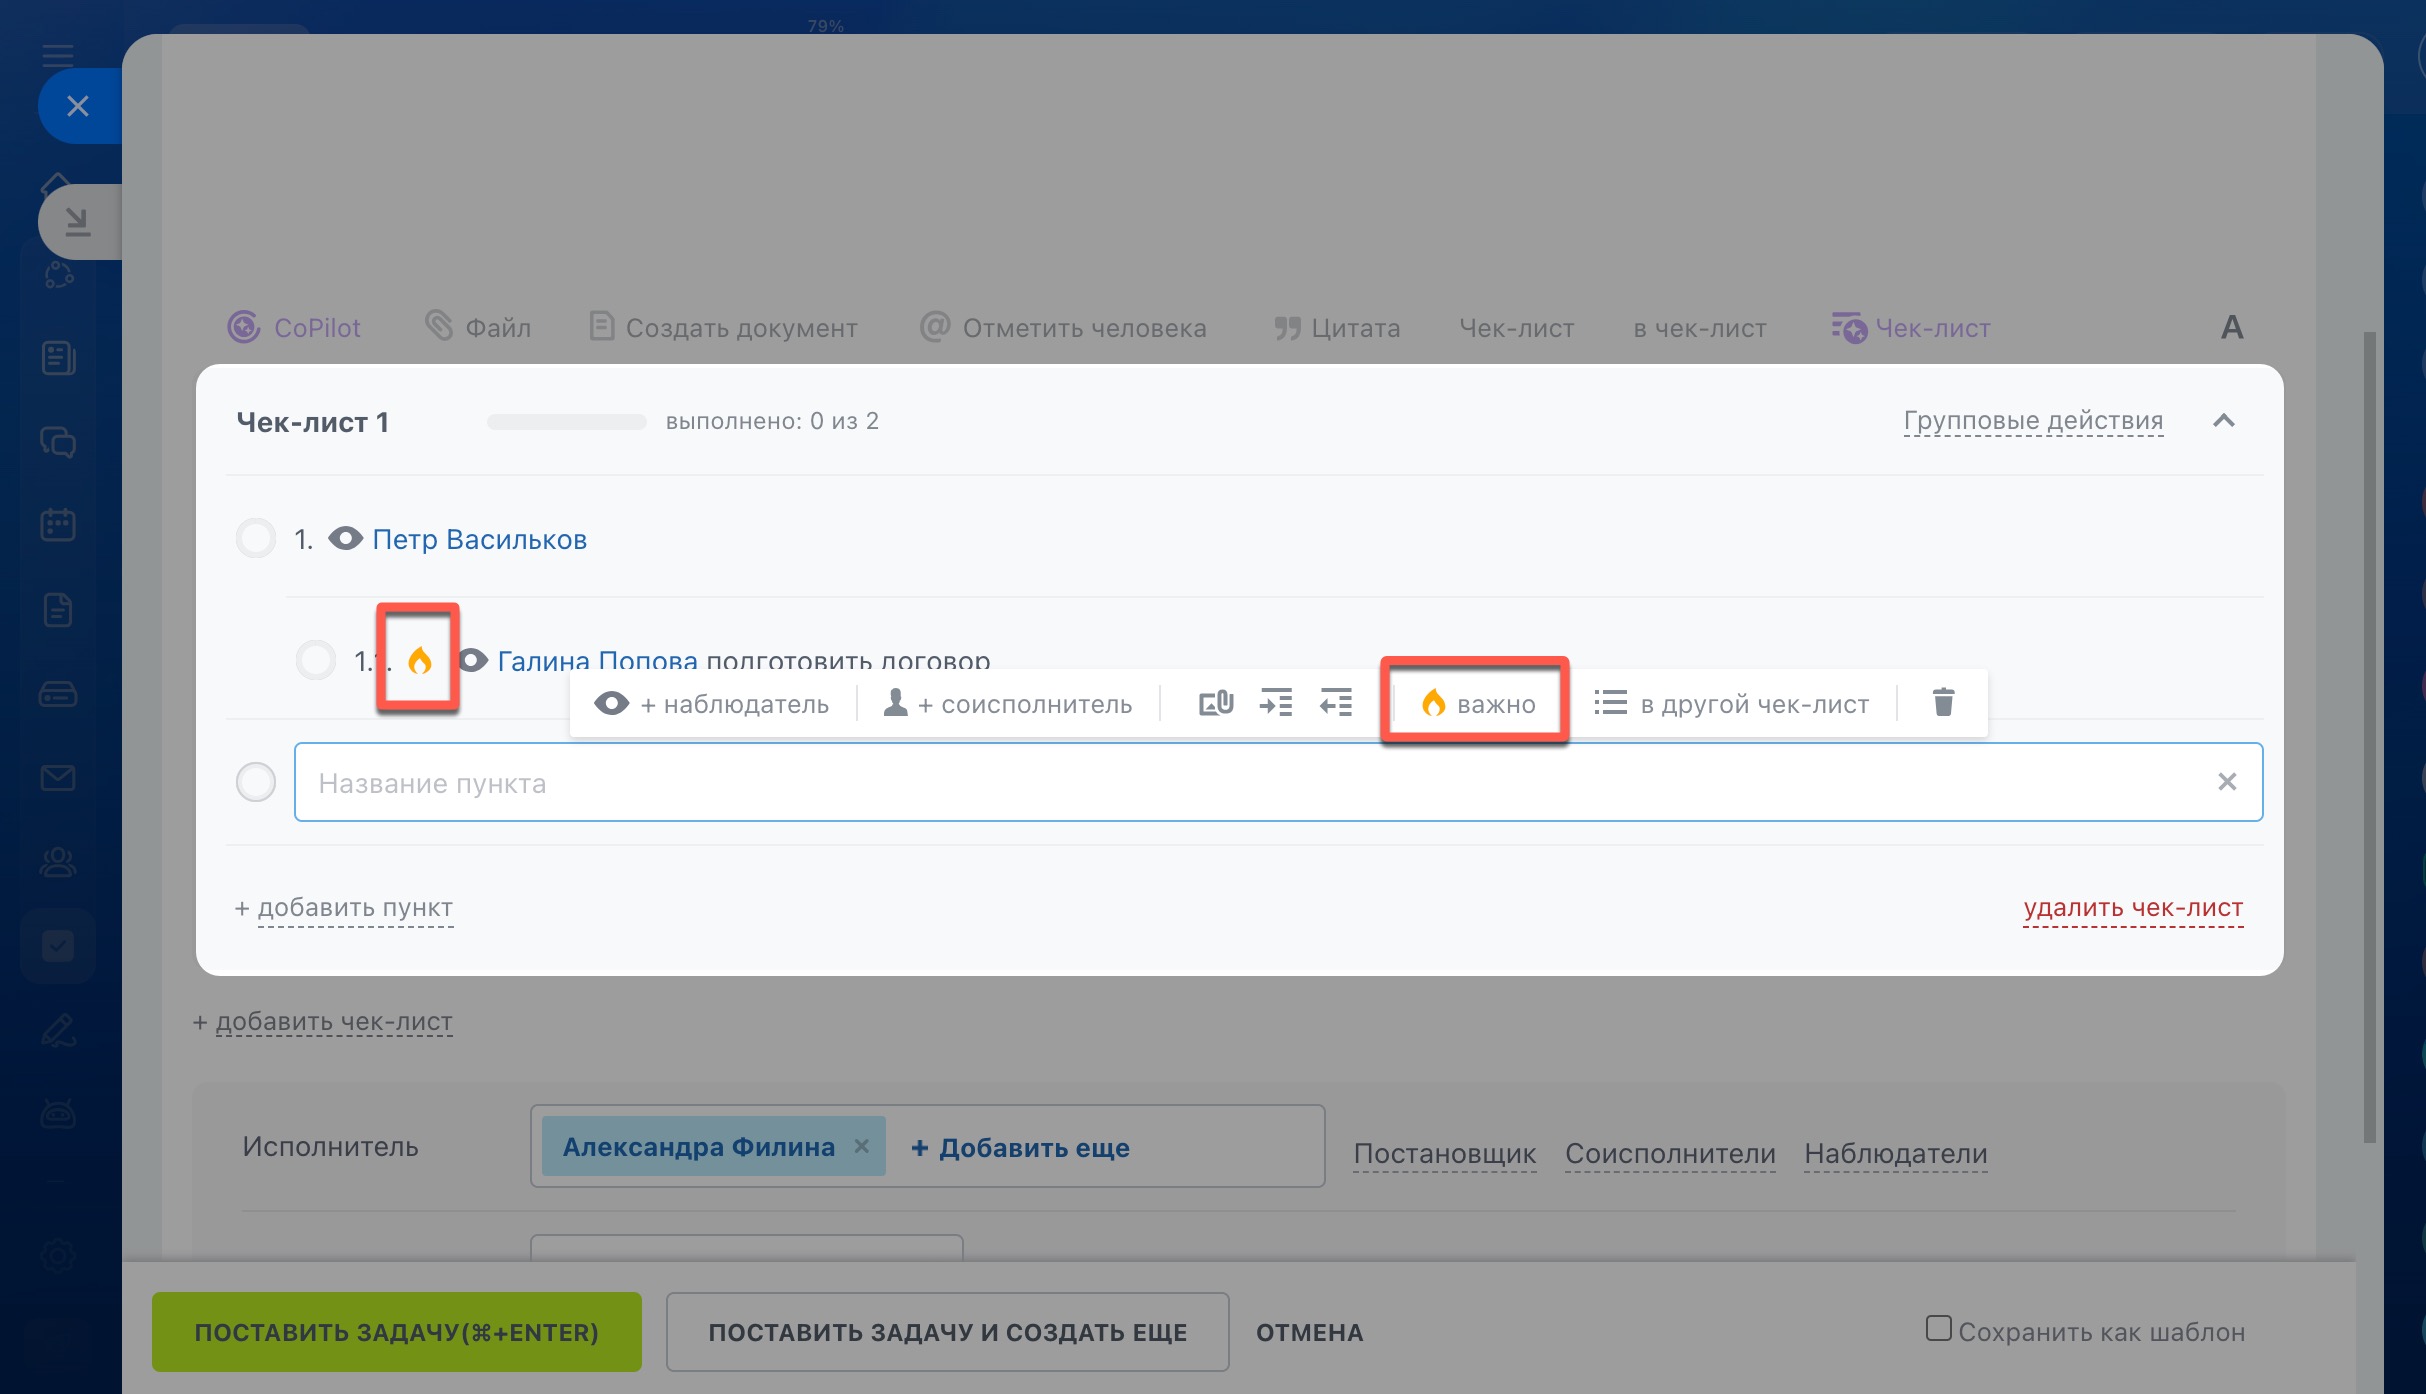The width and height of the screenshot is (2426, 1394).
Task: Click the decrease indent icon
Action: (x=1336, y=703)
